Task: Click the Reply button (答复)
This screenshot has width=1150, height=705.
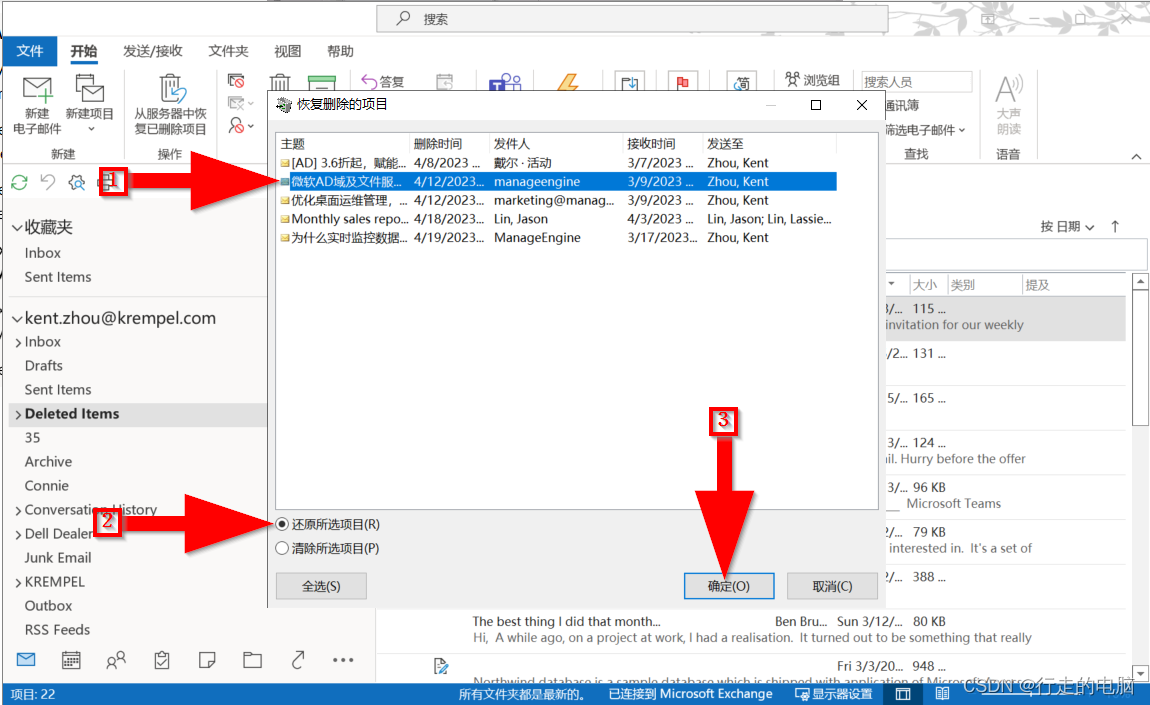Action: 383,81
